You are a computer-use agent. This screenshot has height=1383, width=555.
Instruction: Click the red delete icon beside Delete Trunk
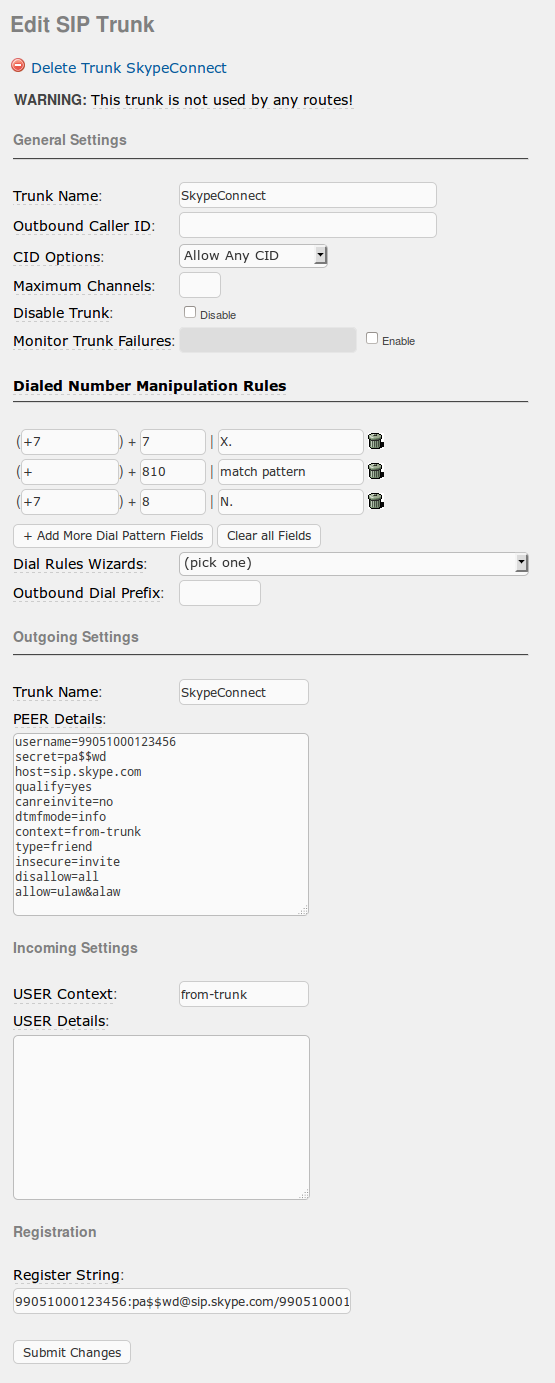pos(18,66)
